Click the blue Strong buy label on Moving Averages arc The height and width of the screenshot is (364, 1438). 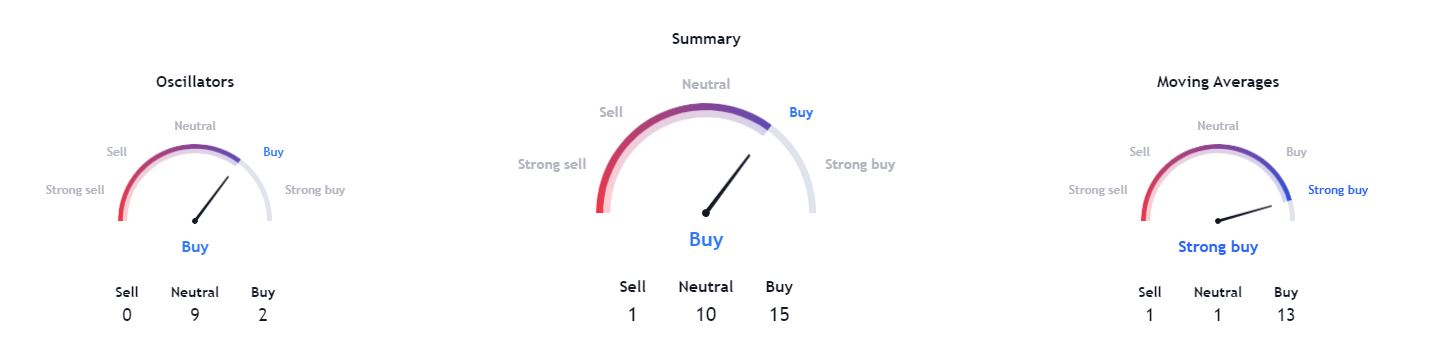[1338, 190]
